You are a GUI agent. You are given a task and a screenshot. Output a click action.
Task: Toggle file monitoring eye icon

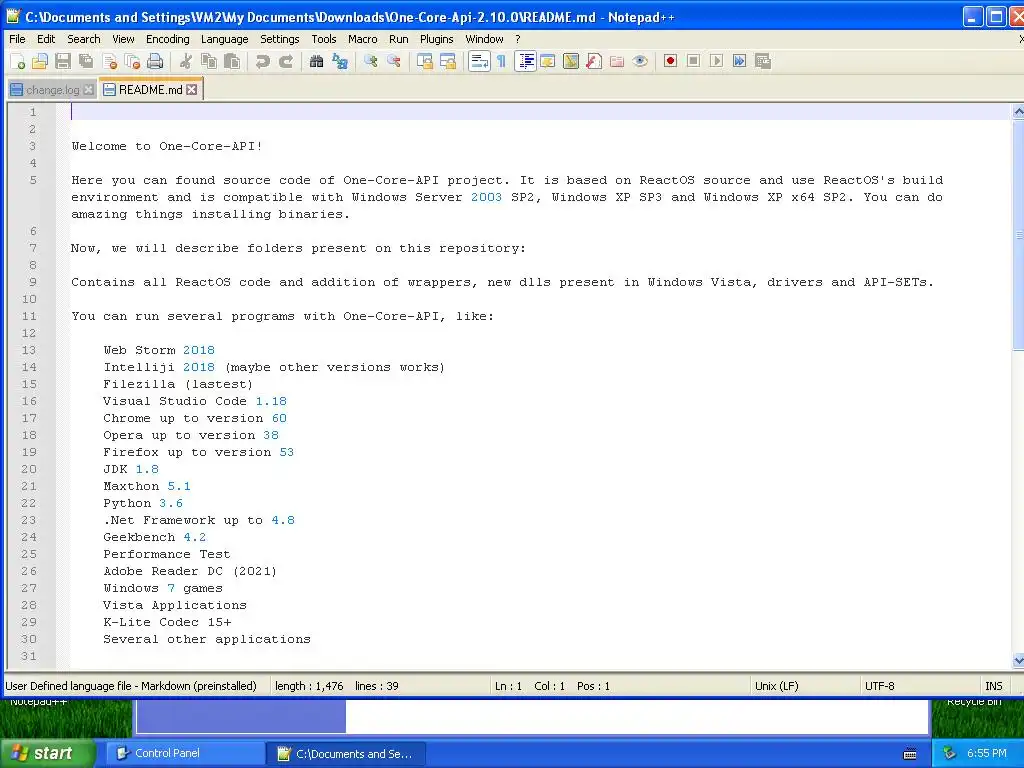click(640, 61)
